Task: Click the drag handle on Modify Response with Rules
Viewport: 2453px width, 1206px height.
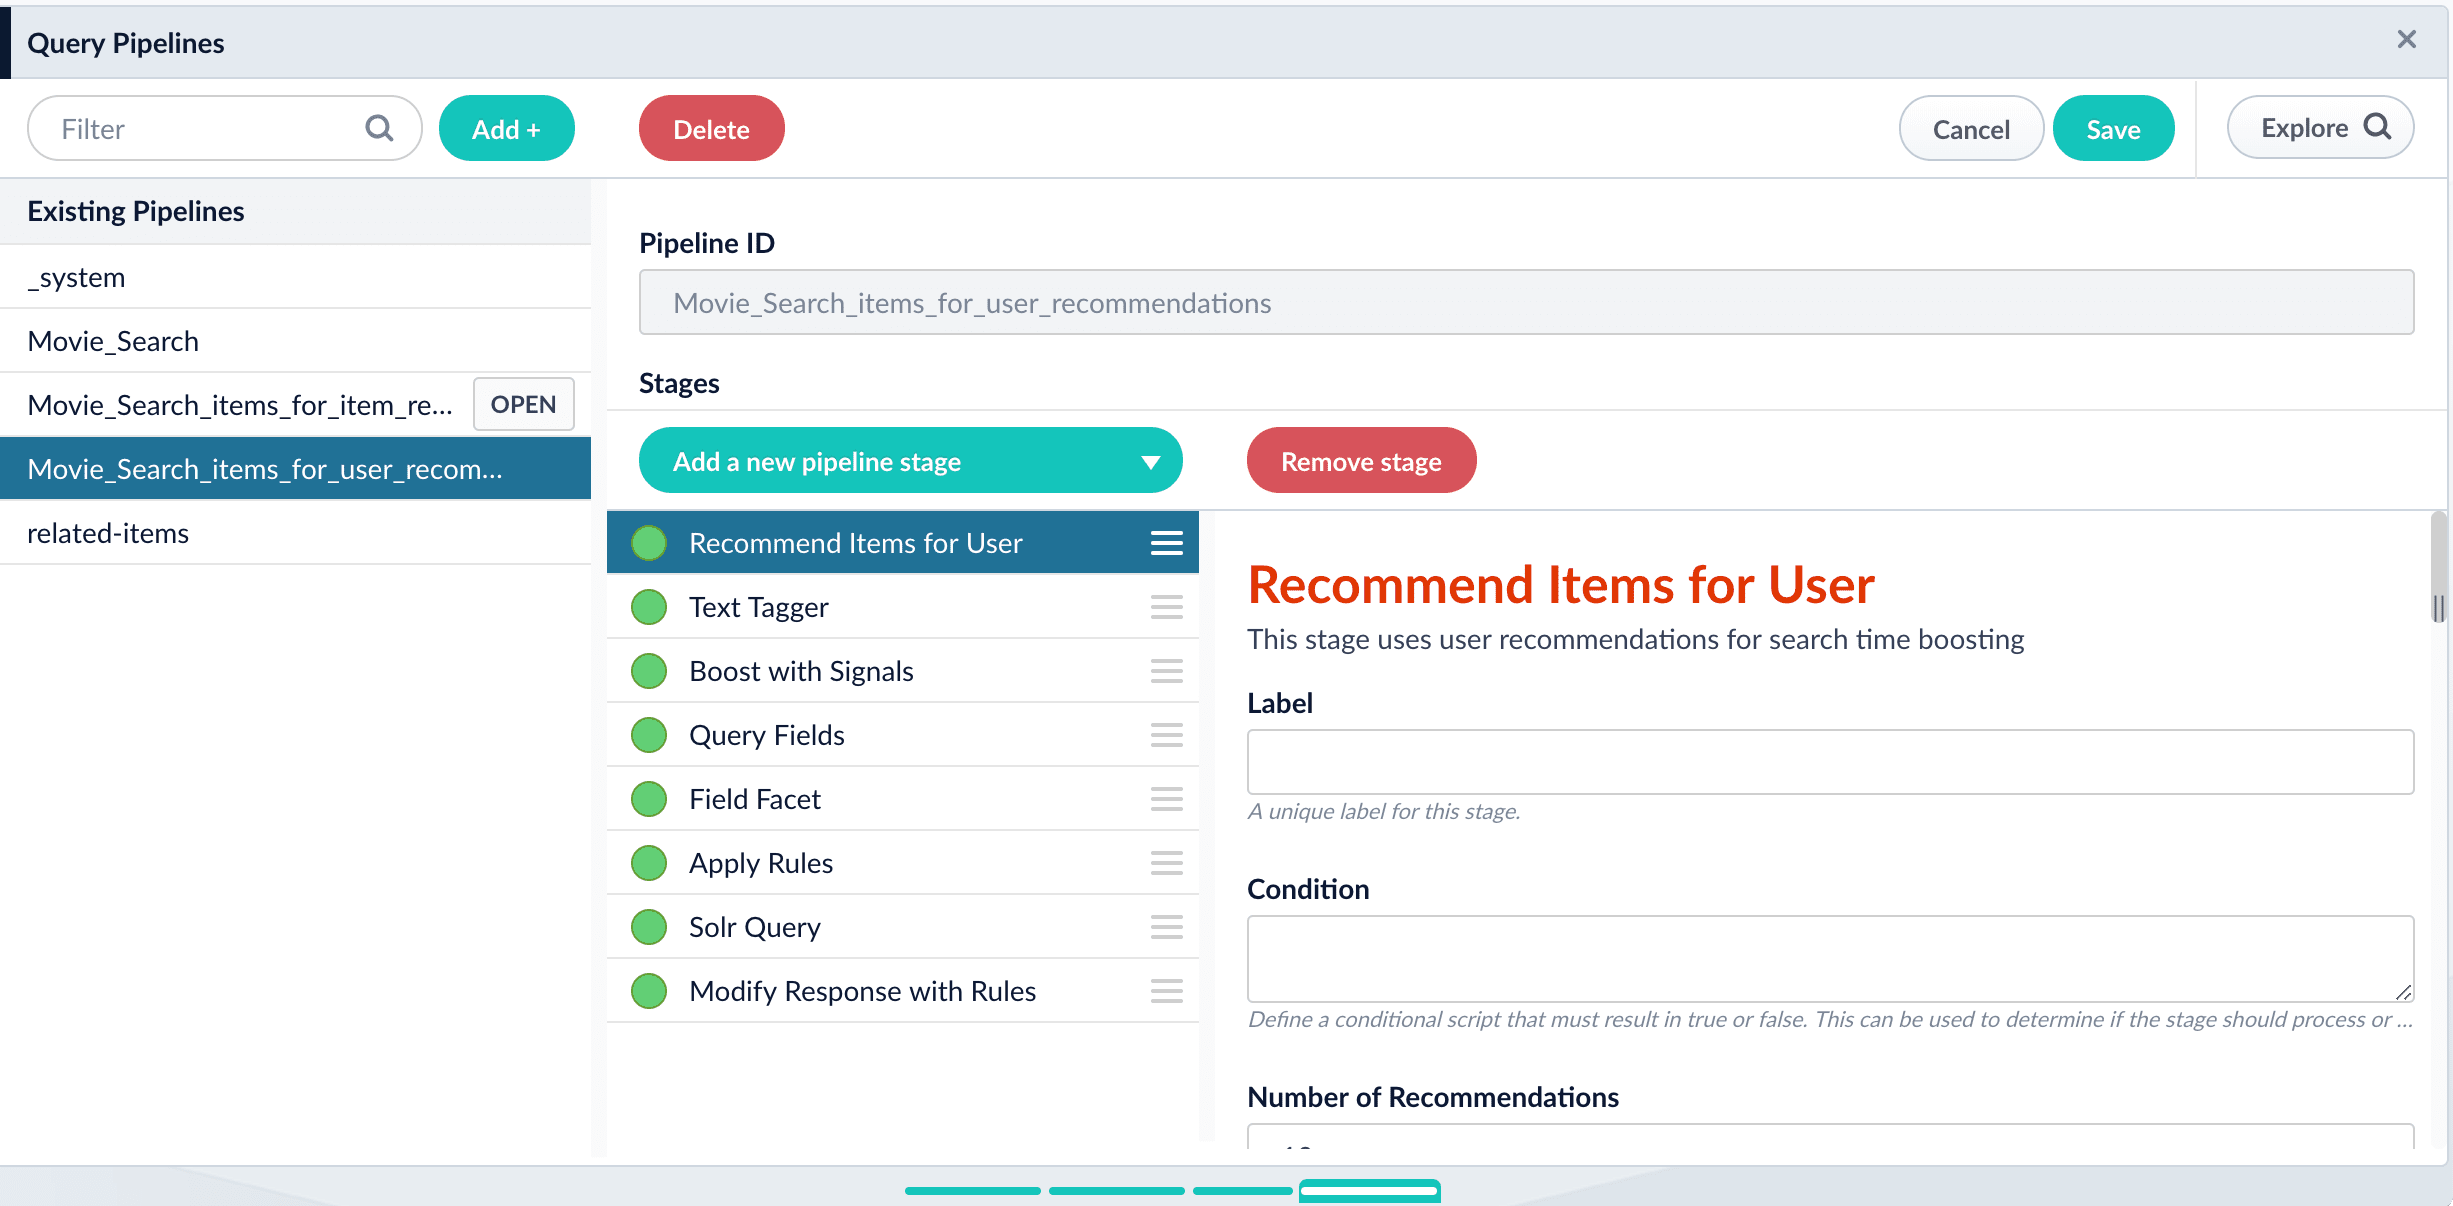Action: pos(1165,991)
